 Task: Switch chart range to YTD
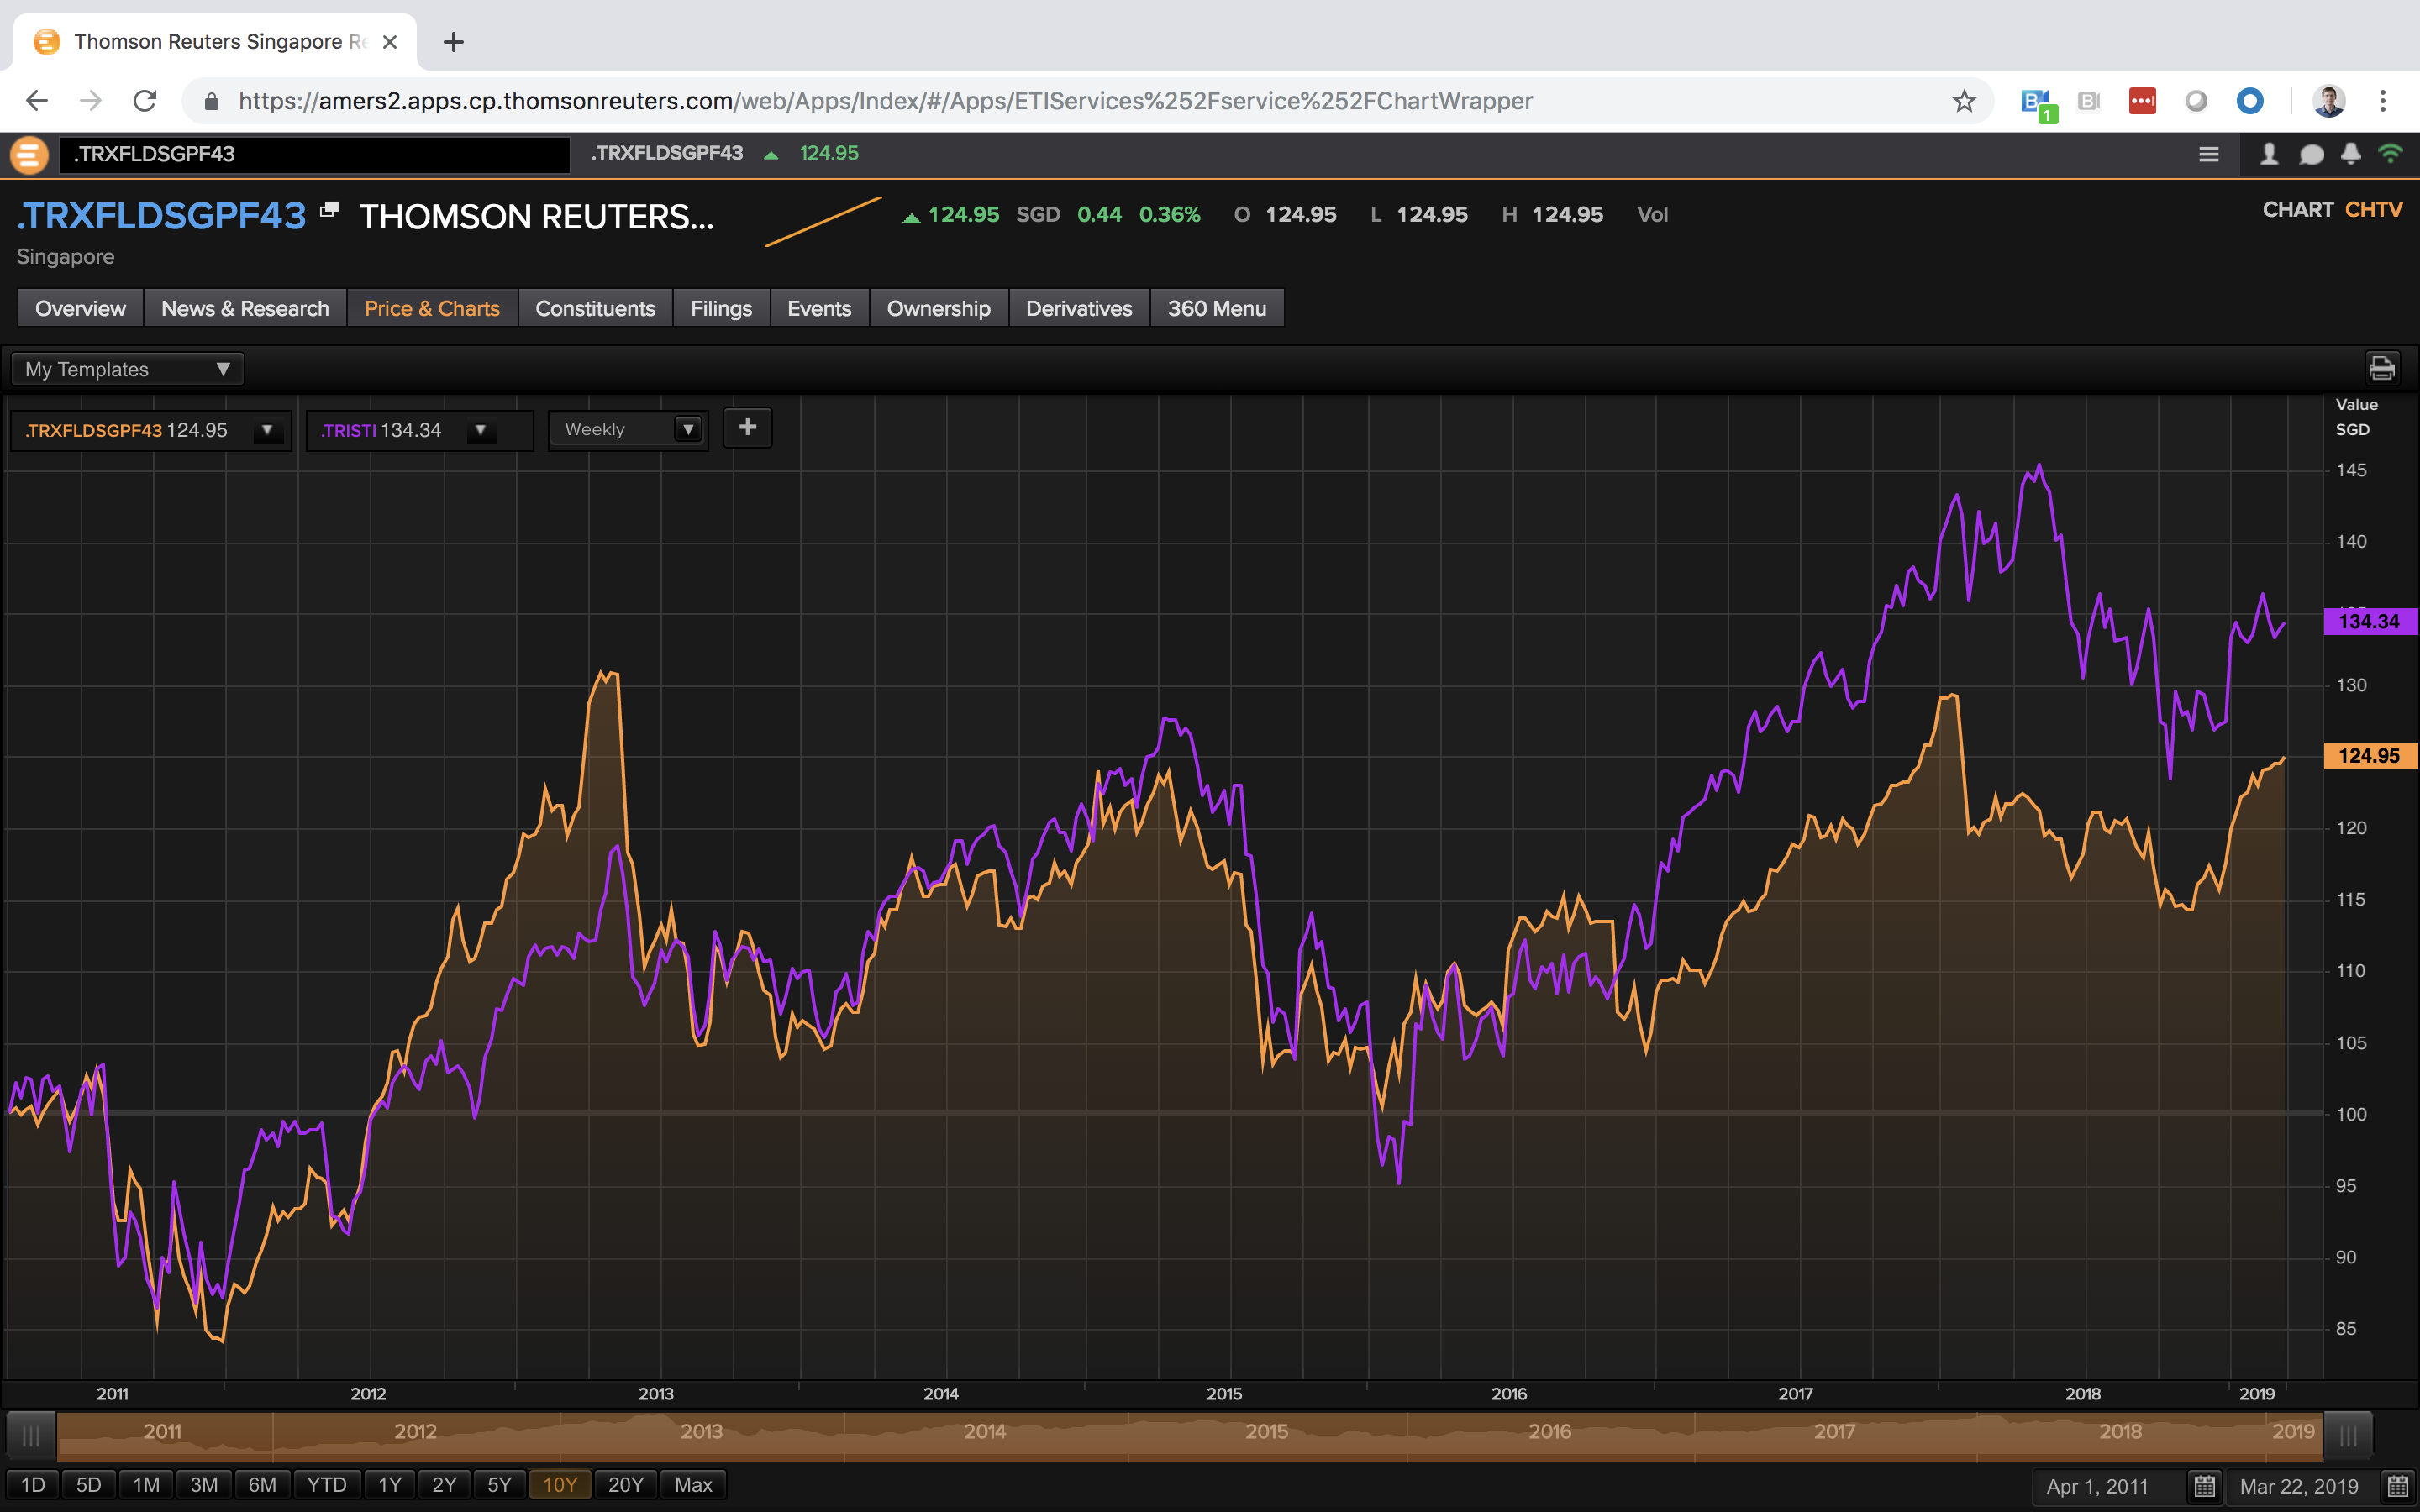point(326,1485)
